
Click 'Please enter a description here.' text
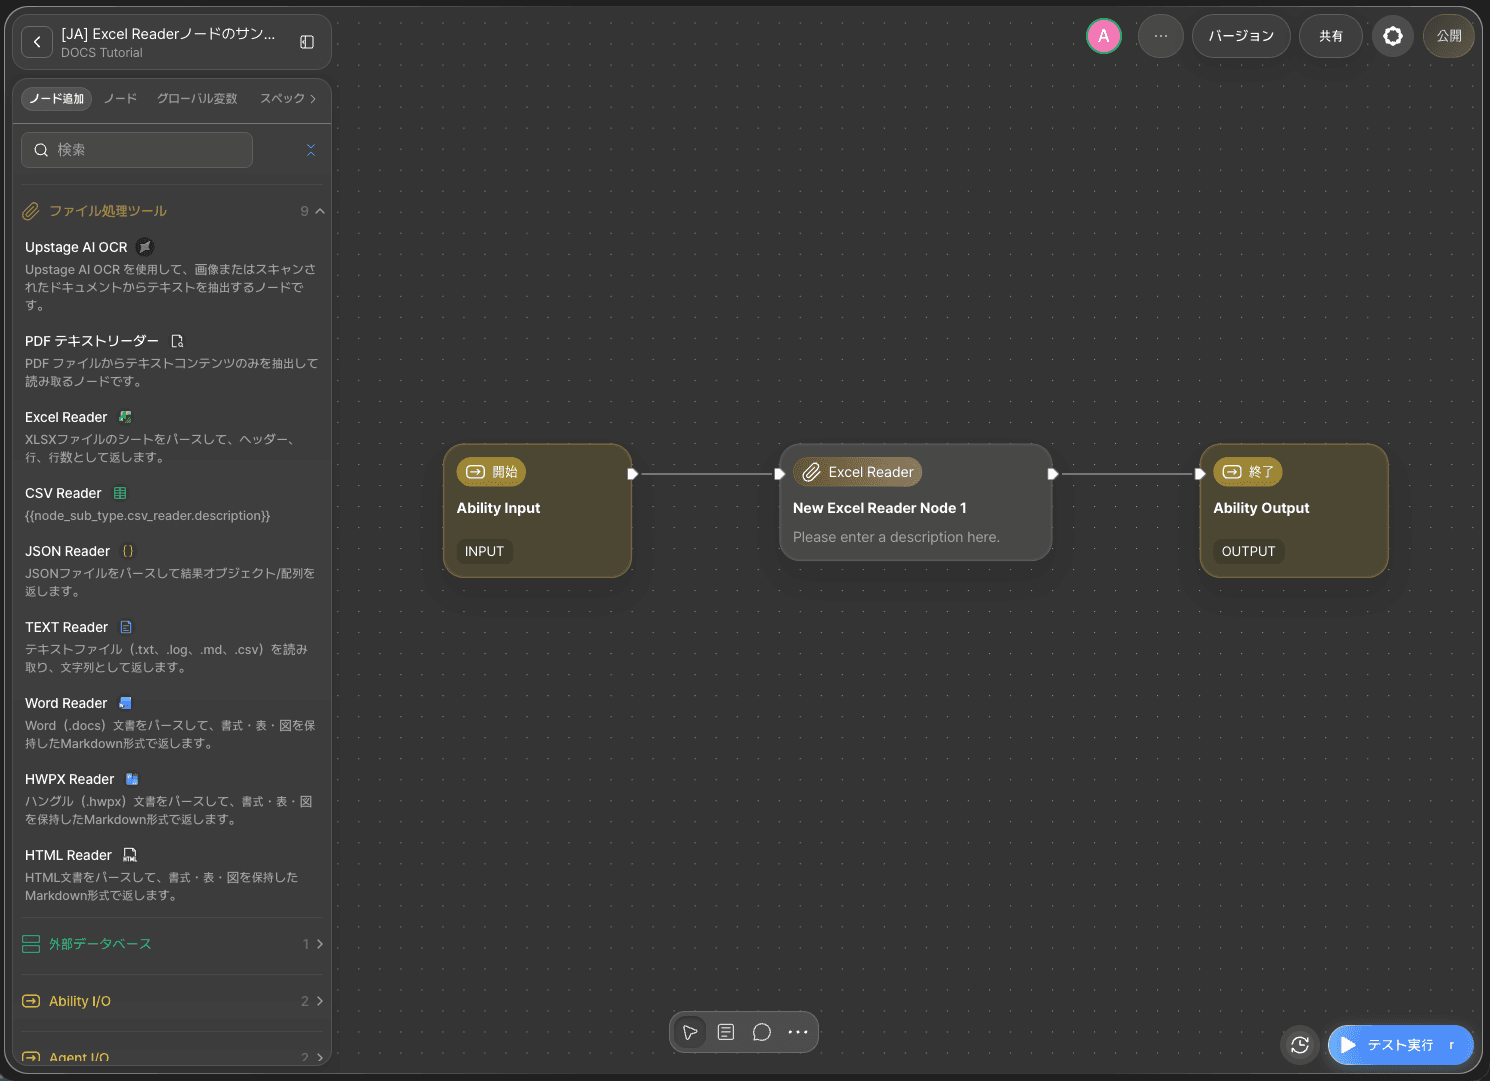point(896,537)
